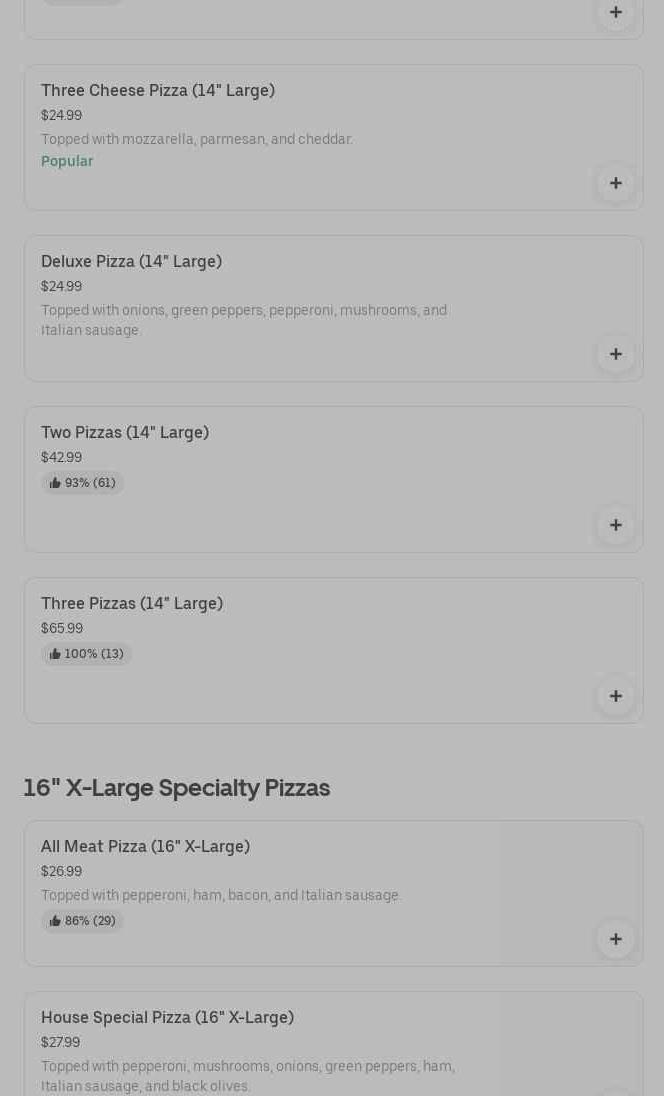Add Two Pizzas (14" Large) to cart
Screen dimensions: 664x1096
point(615,525)
